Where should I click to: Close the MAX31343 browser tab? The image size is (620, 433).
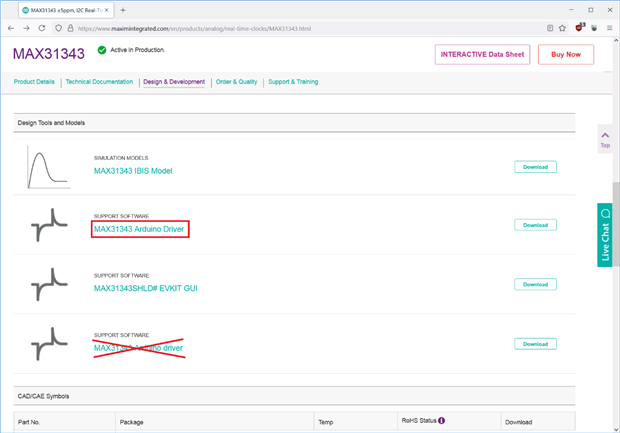pos(106,10)
